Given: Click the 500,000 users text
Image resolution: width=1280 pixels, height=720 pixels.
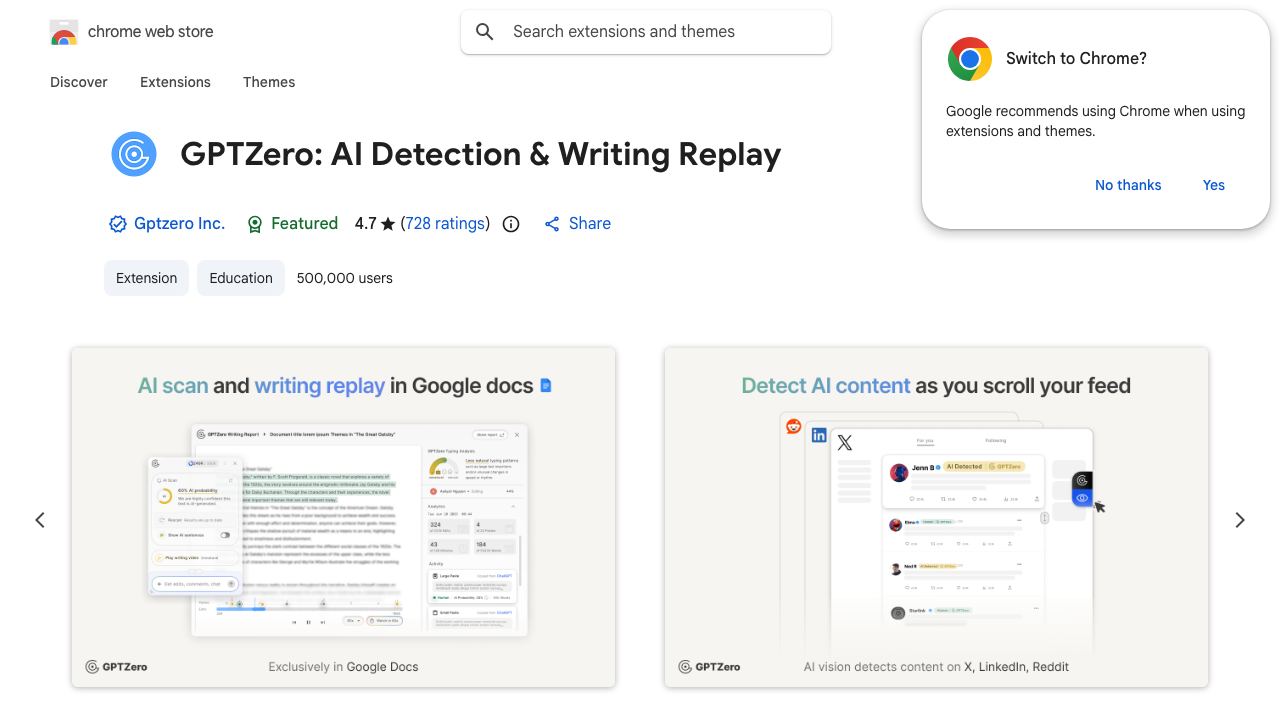Looking at the screenshot, I should (x=345, y=278).
